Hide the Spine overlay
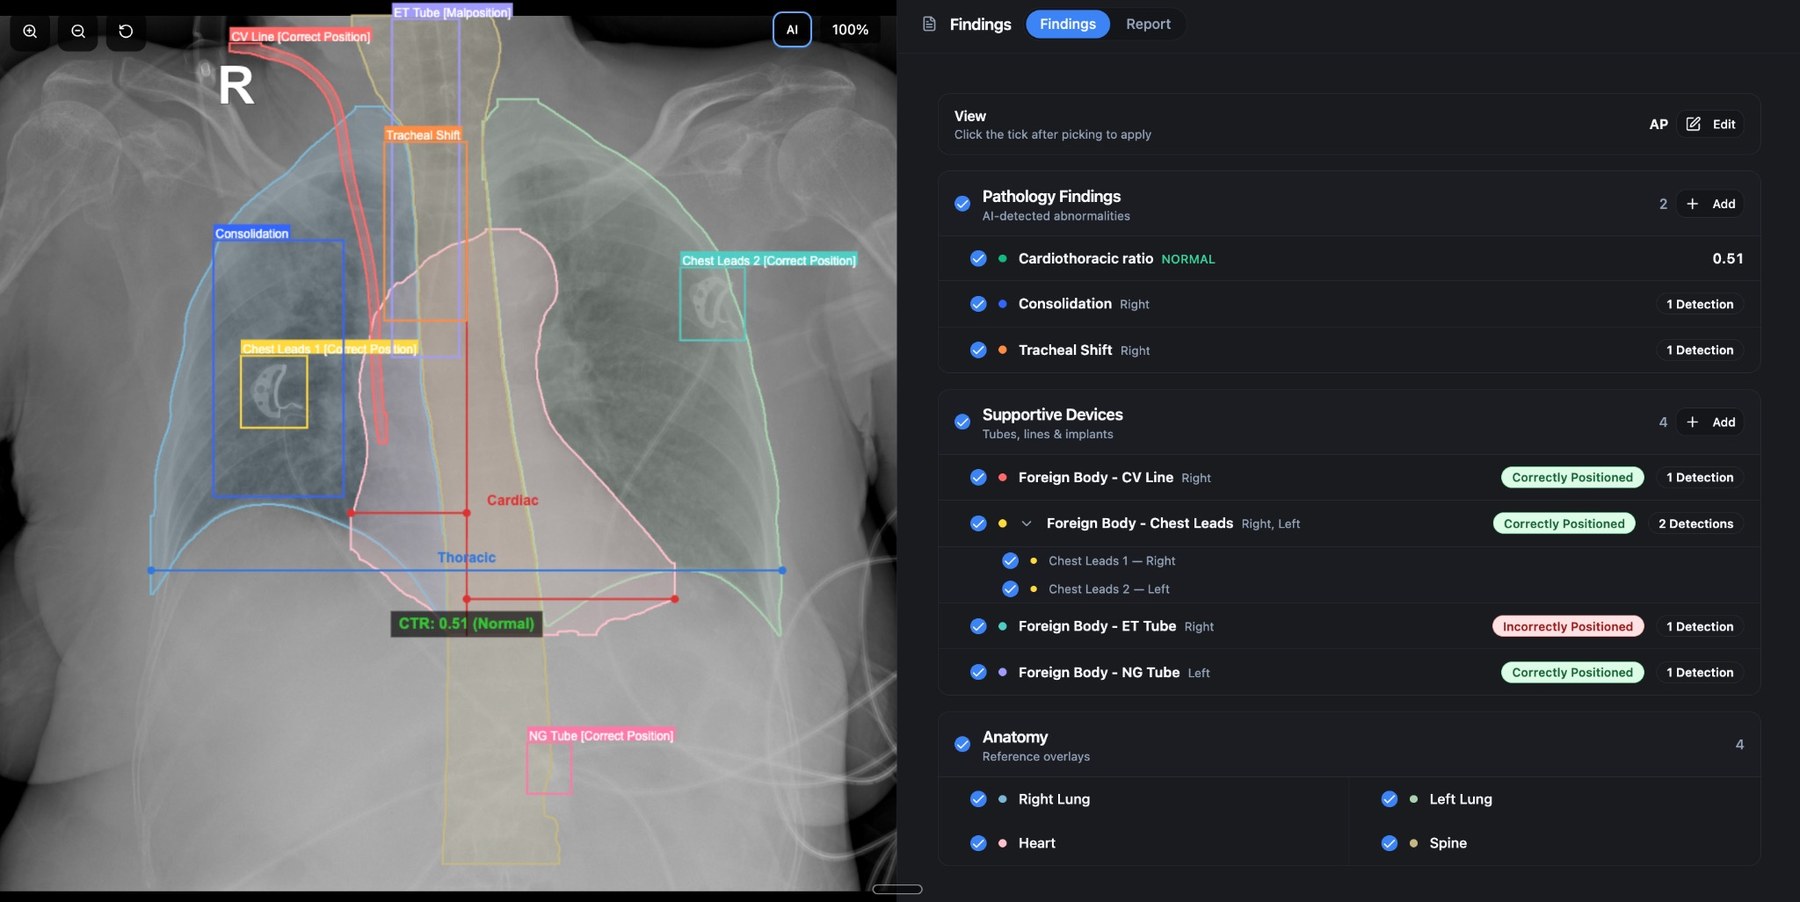The image size is (1800, 902). pos(1389,843)
